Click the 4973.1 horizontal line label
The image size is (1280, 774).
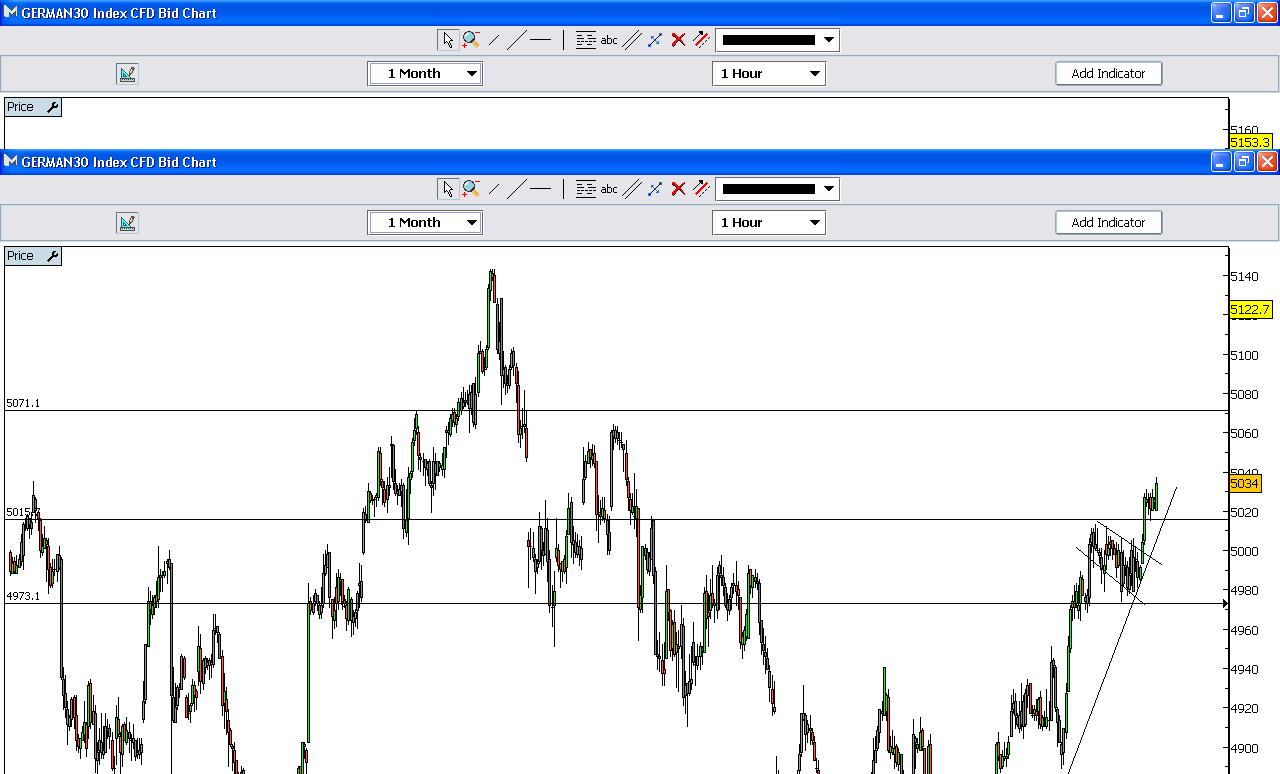[x=23, y=596]
